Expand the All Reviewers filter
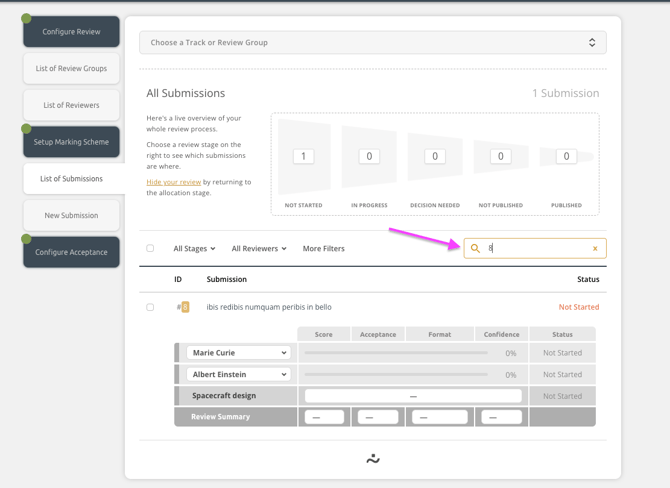The image size is (670, 488). tap(259, 249)
